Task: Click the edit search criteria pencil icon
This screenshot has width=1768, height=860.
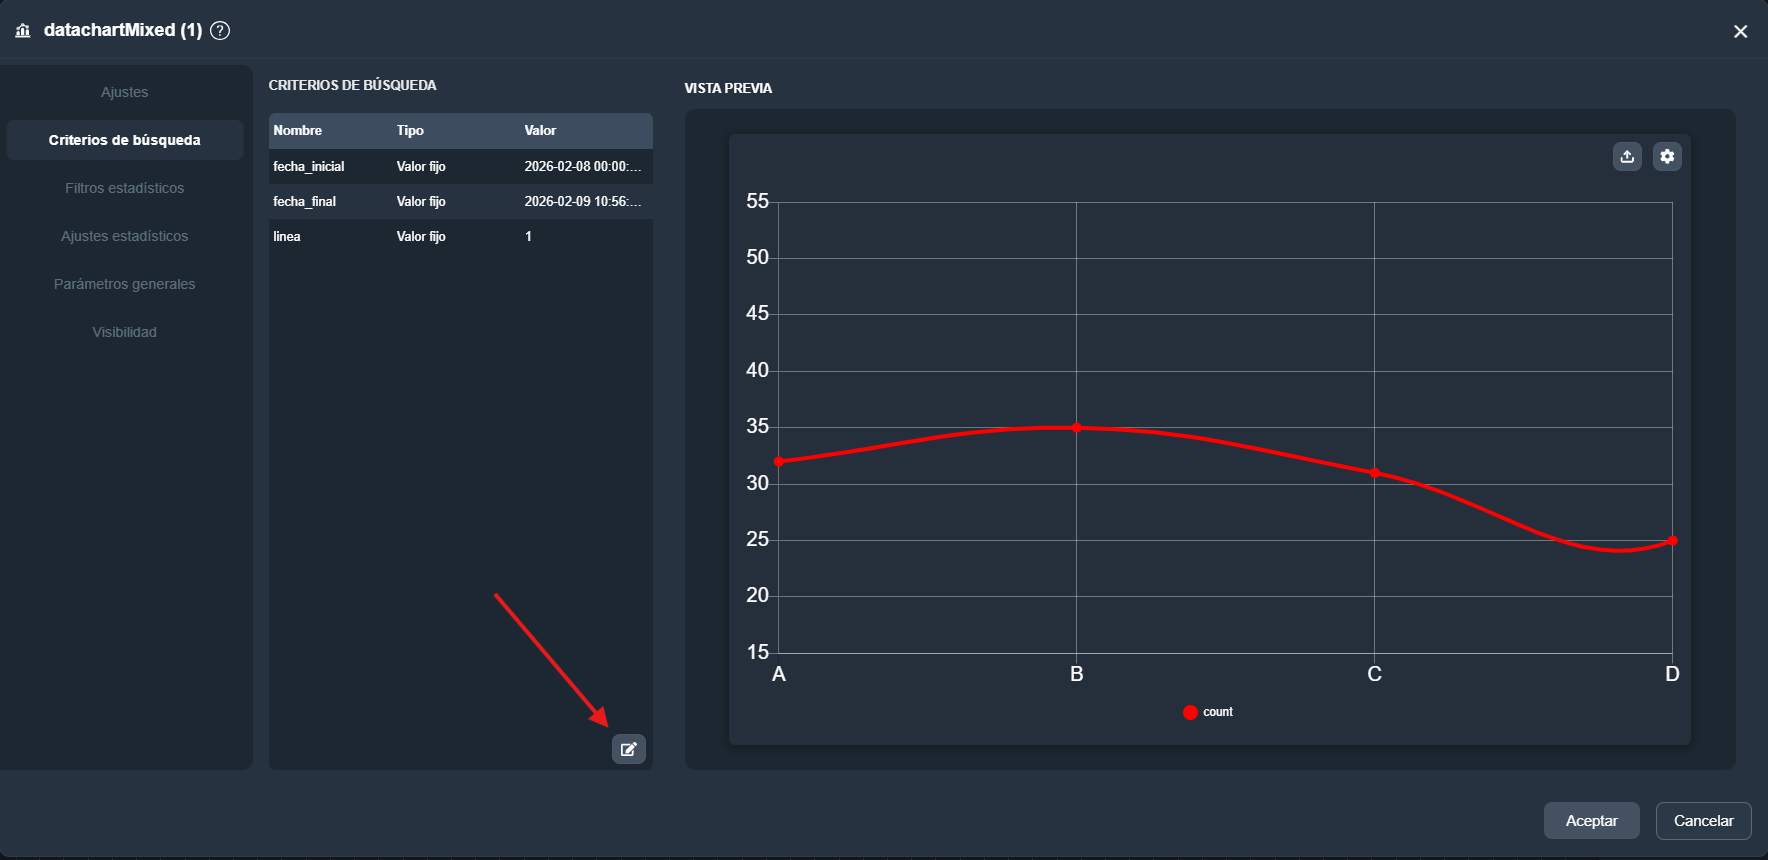Action: (x=628, y=749)
